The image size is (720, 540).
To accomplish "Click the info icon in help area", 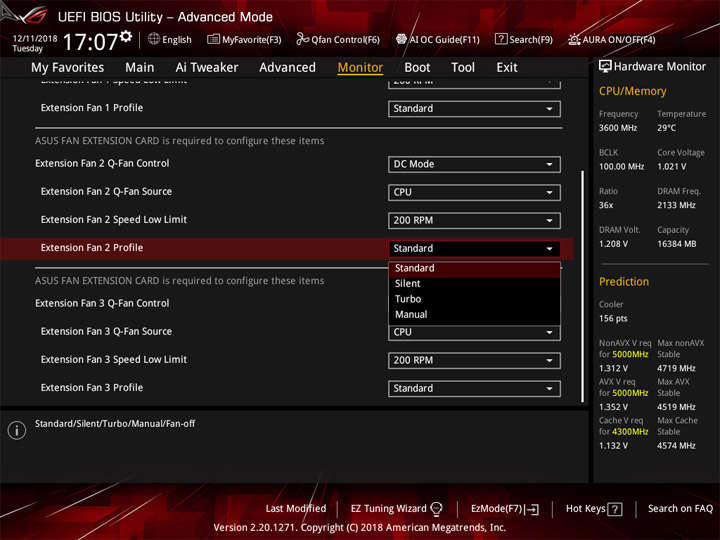I will (x=17, y=430).
